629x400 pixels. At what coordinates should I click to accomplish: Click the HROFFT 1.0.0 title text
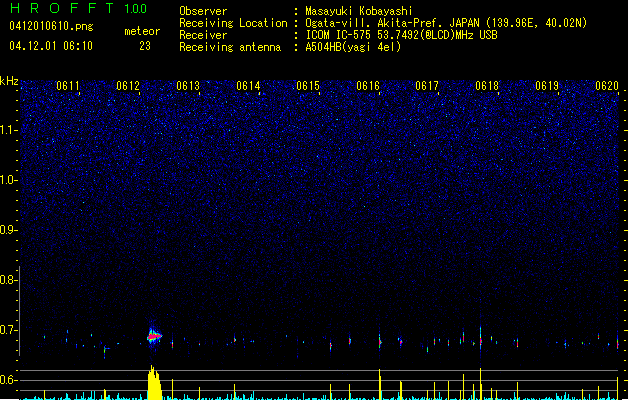pos(78,8)
